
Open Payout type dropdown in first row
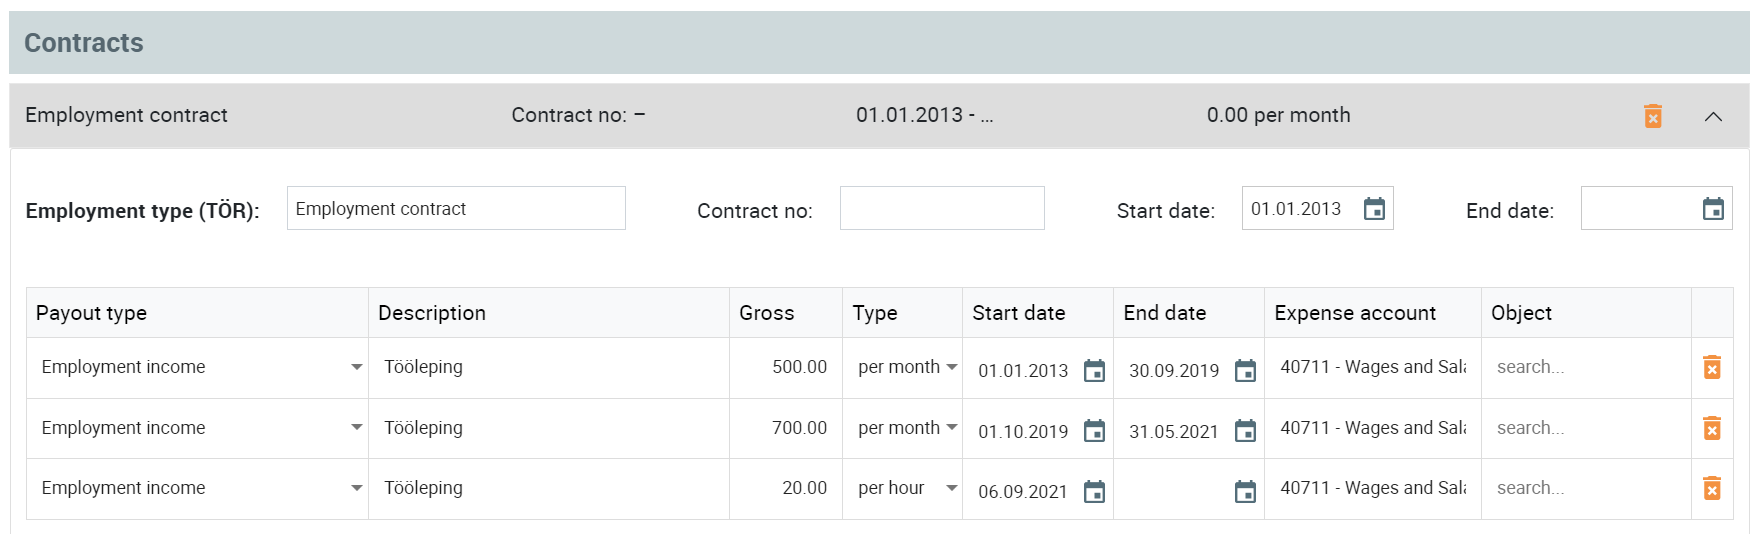[x=198, y=367]
